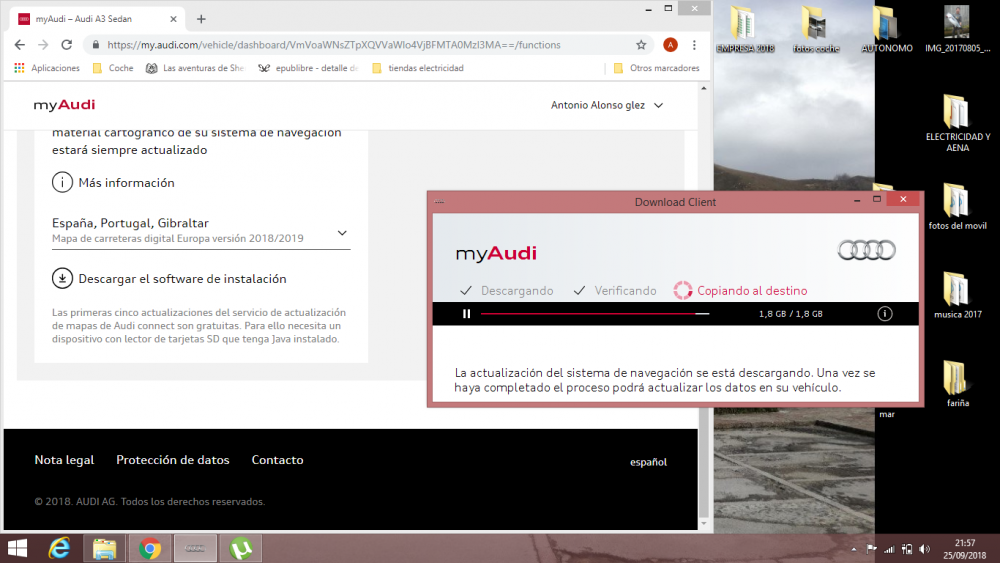Open Otros marcadores folder
Image resolution: width=1000 pixels, height=563 pixels.
[656, 68]
